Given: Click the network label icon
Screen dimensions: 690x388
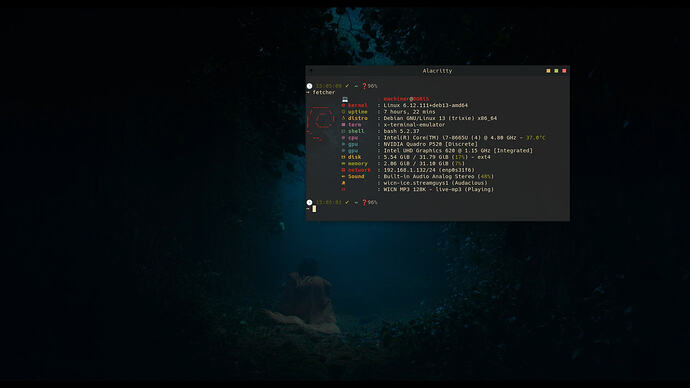Looking at the screenshot, I should (x=344, y=170).
